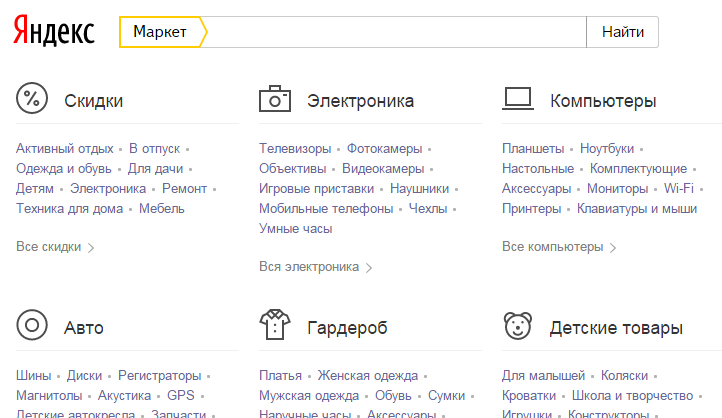The image size is (722, 418).
Task: Go to Чехлы category
Action: tap(428, 209)
